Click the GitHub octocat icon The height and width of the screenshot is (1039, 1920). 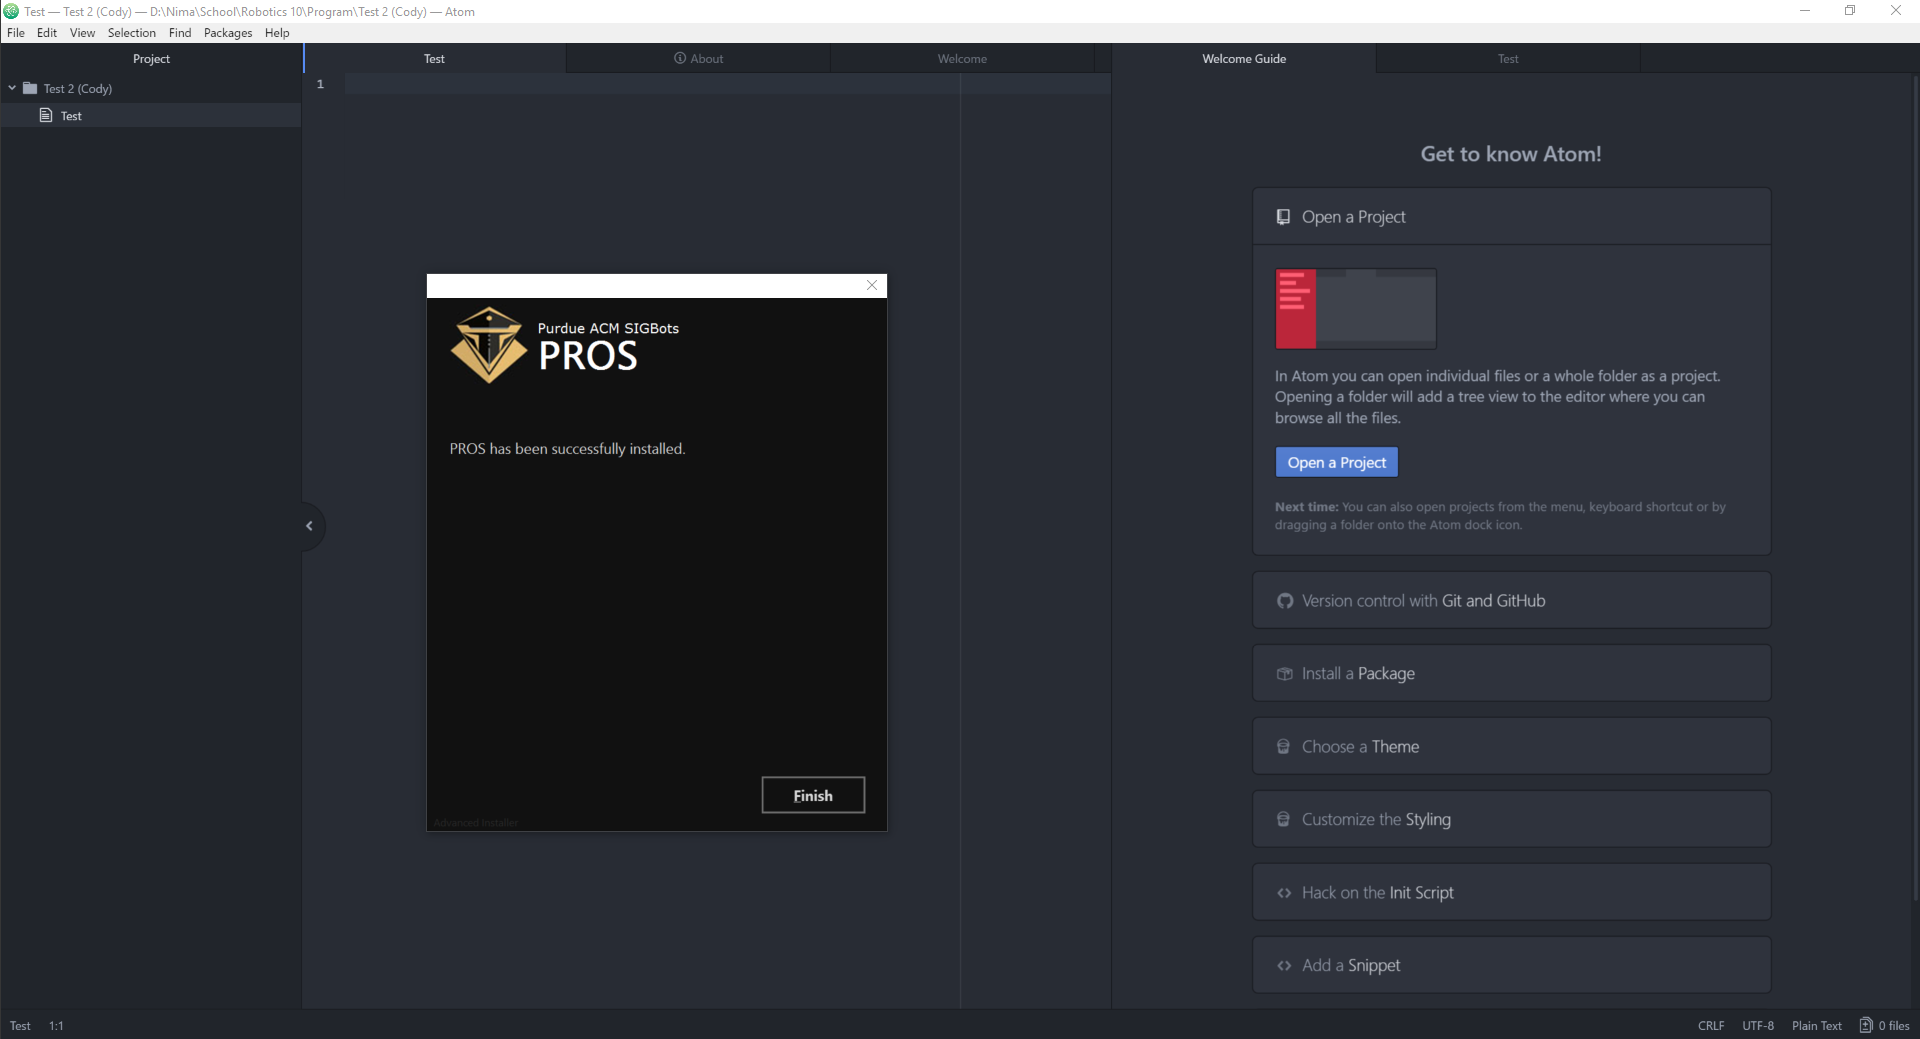point(1284,600)
